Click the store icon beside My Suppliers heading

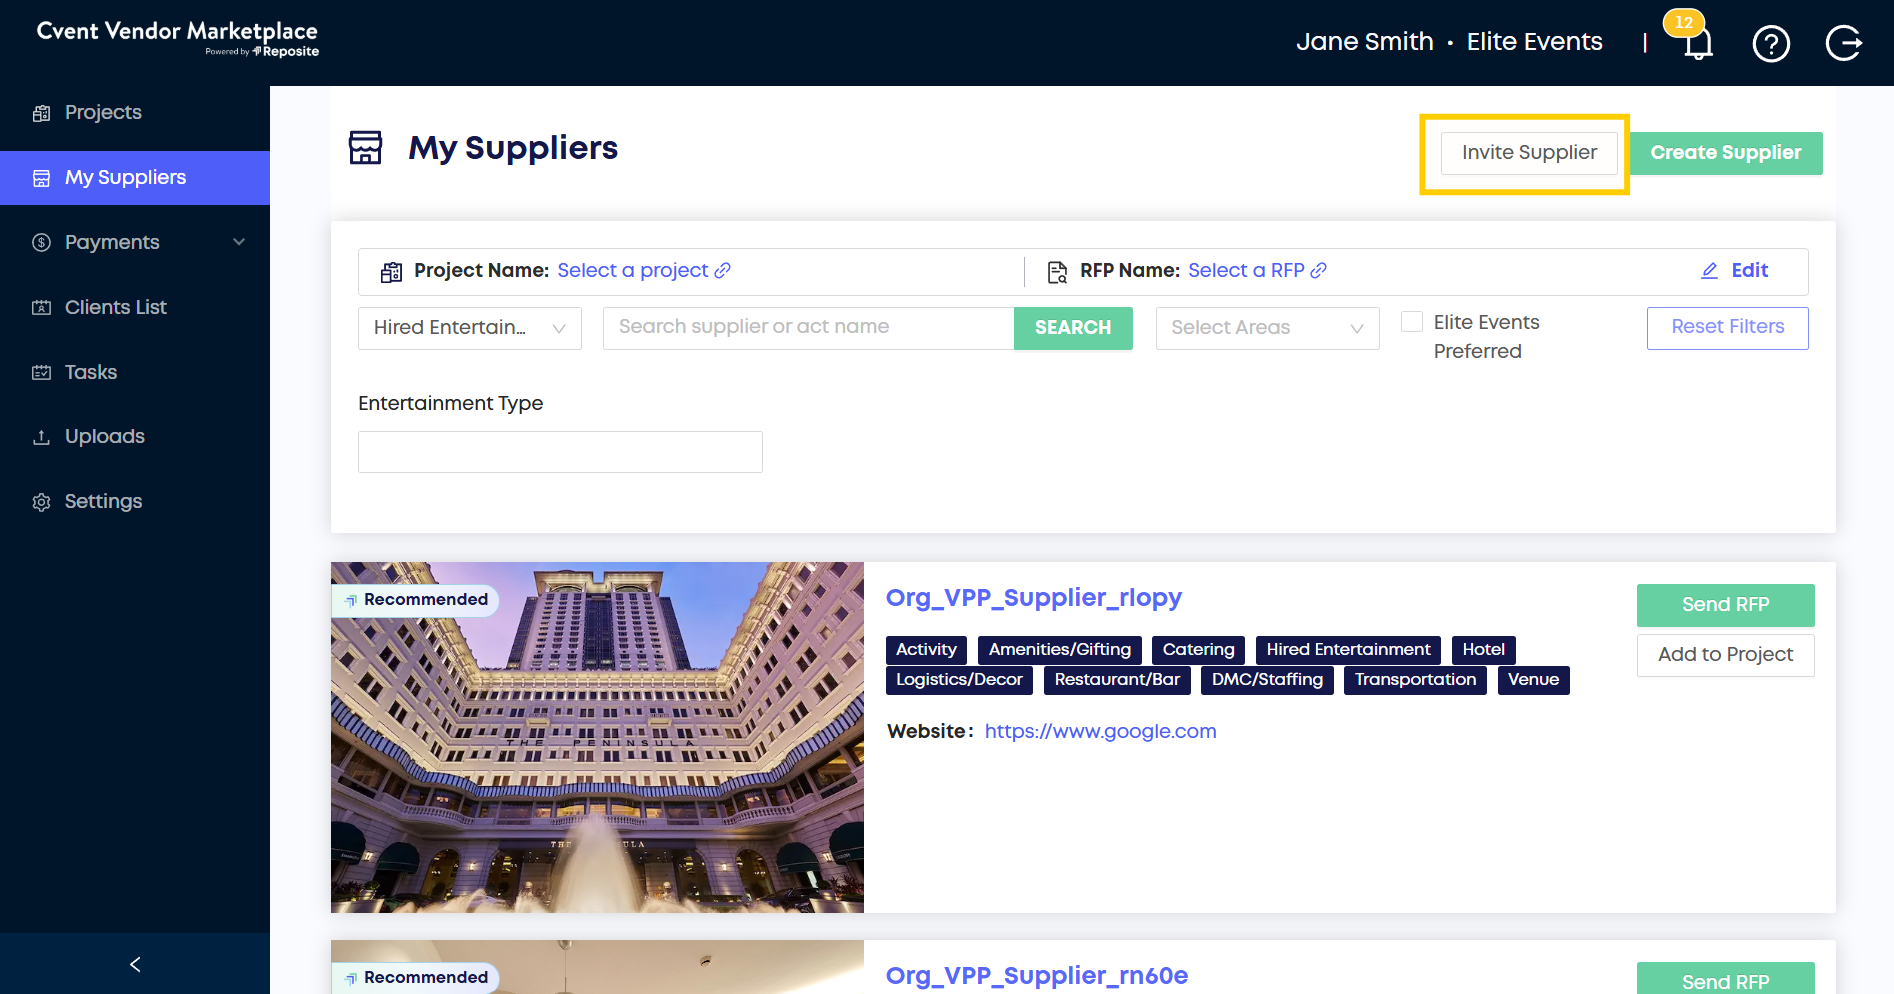(365, 147)
